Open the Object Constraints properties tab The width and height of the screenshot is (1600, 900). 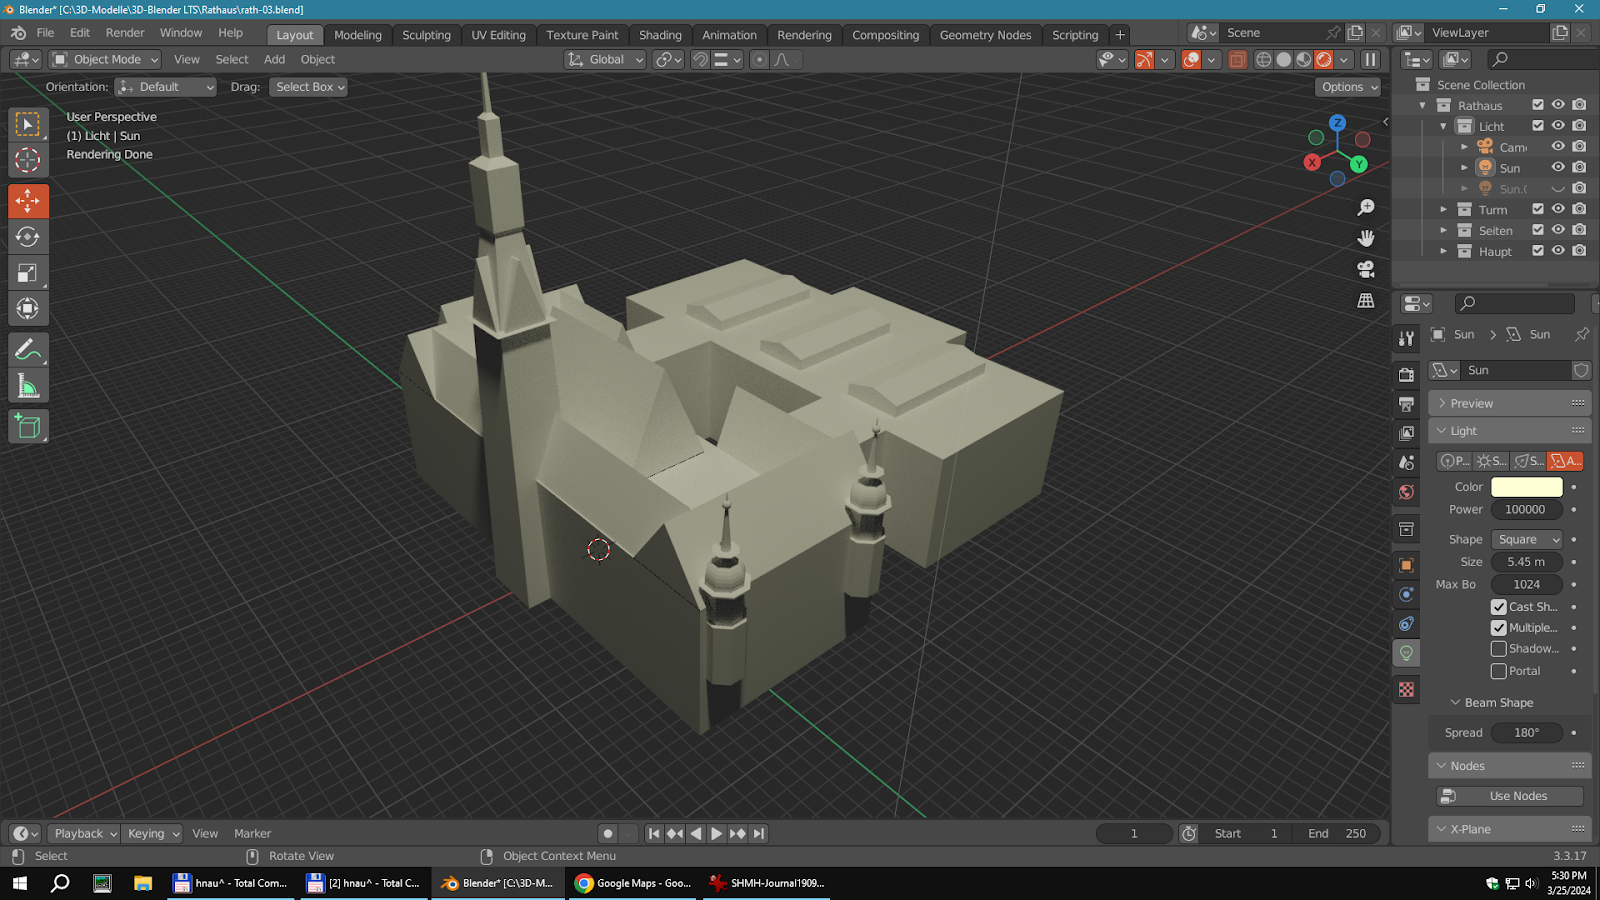coord(1407,624)
